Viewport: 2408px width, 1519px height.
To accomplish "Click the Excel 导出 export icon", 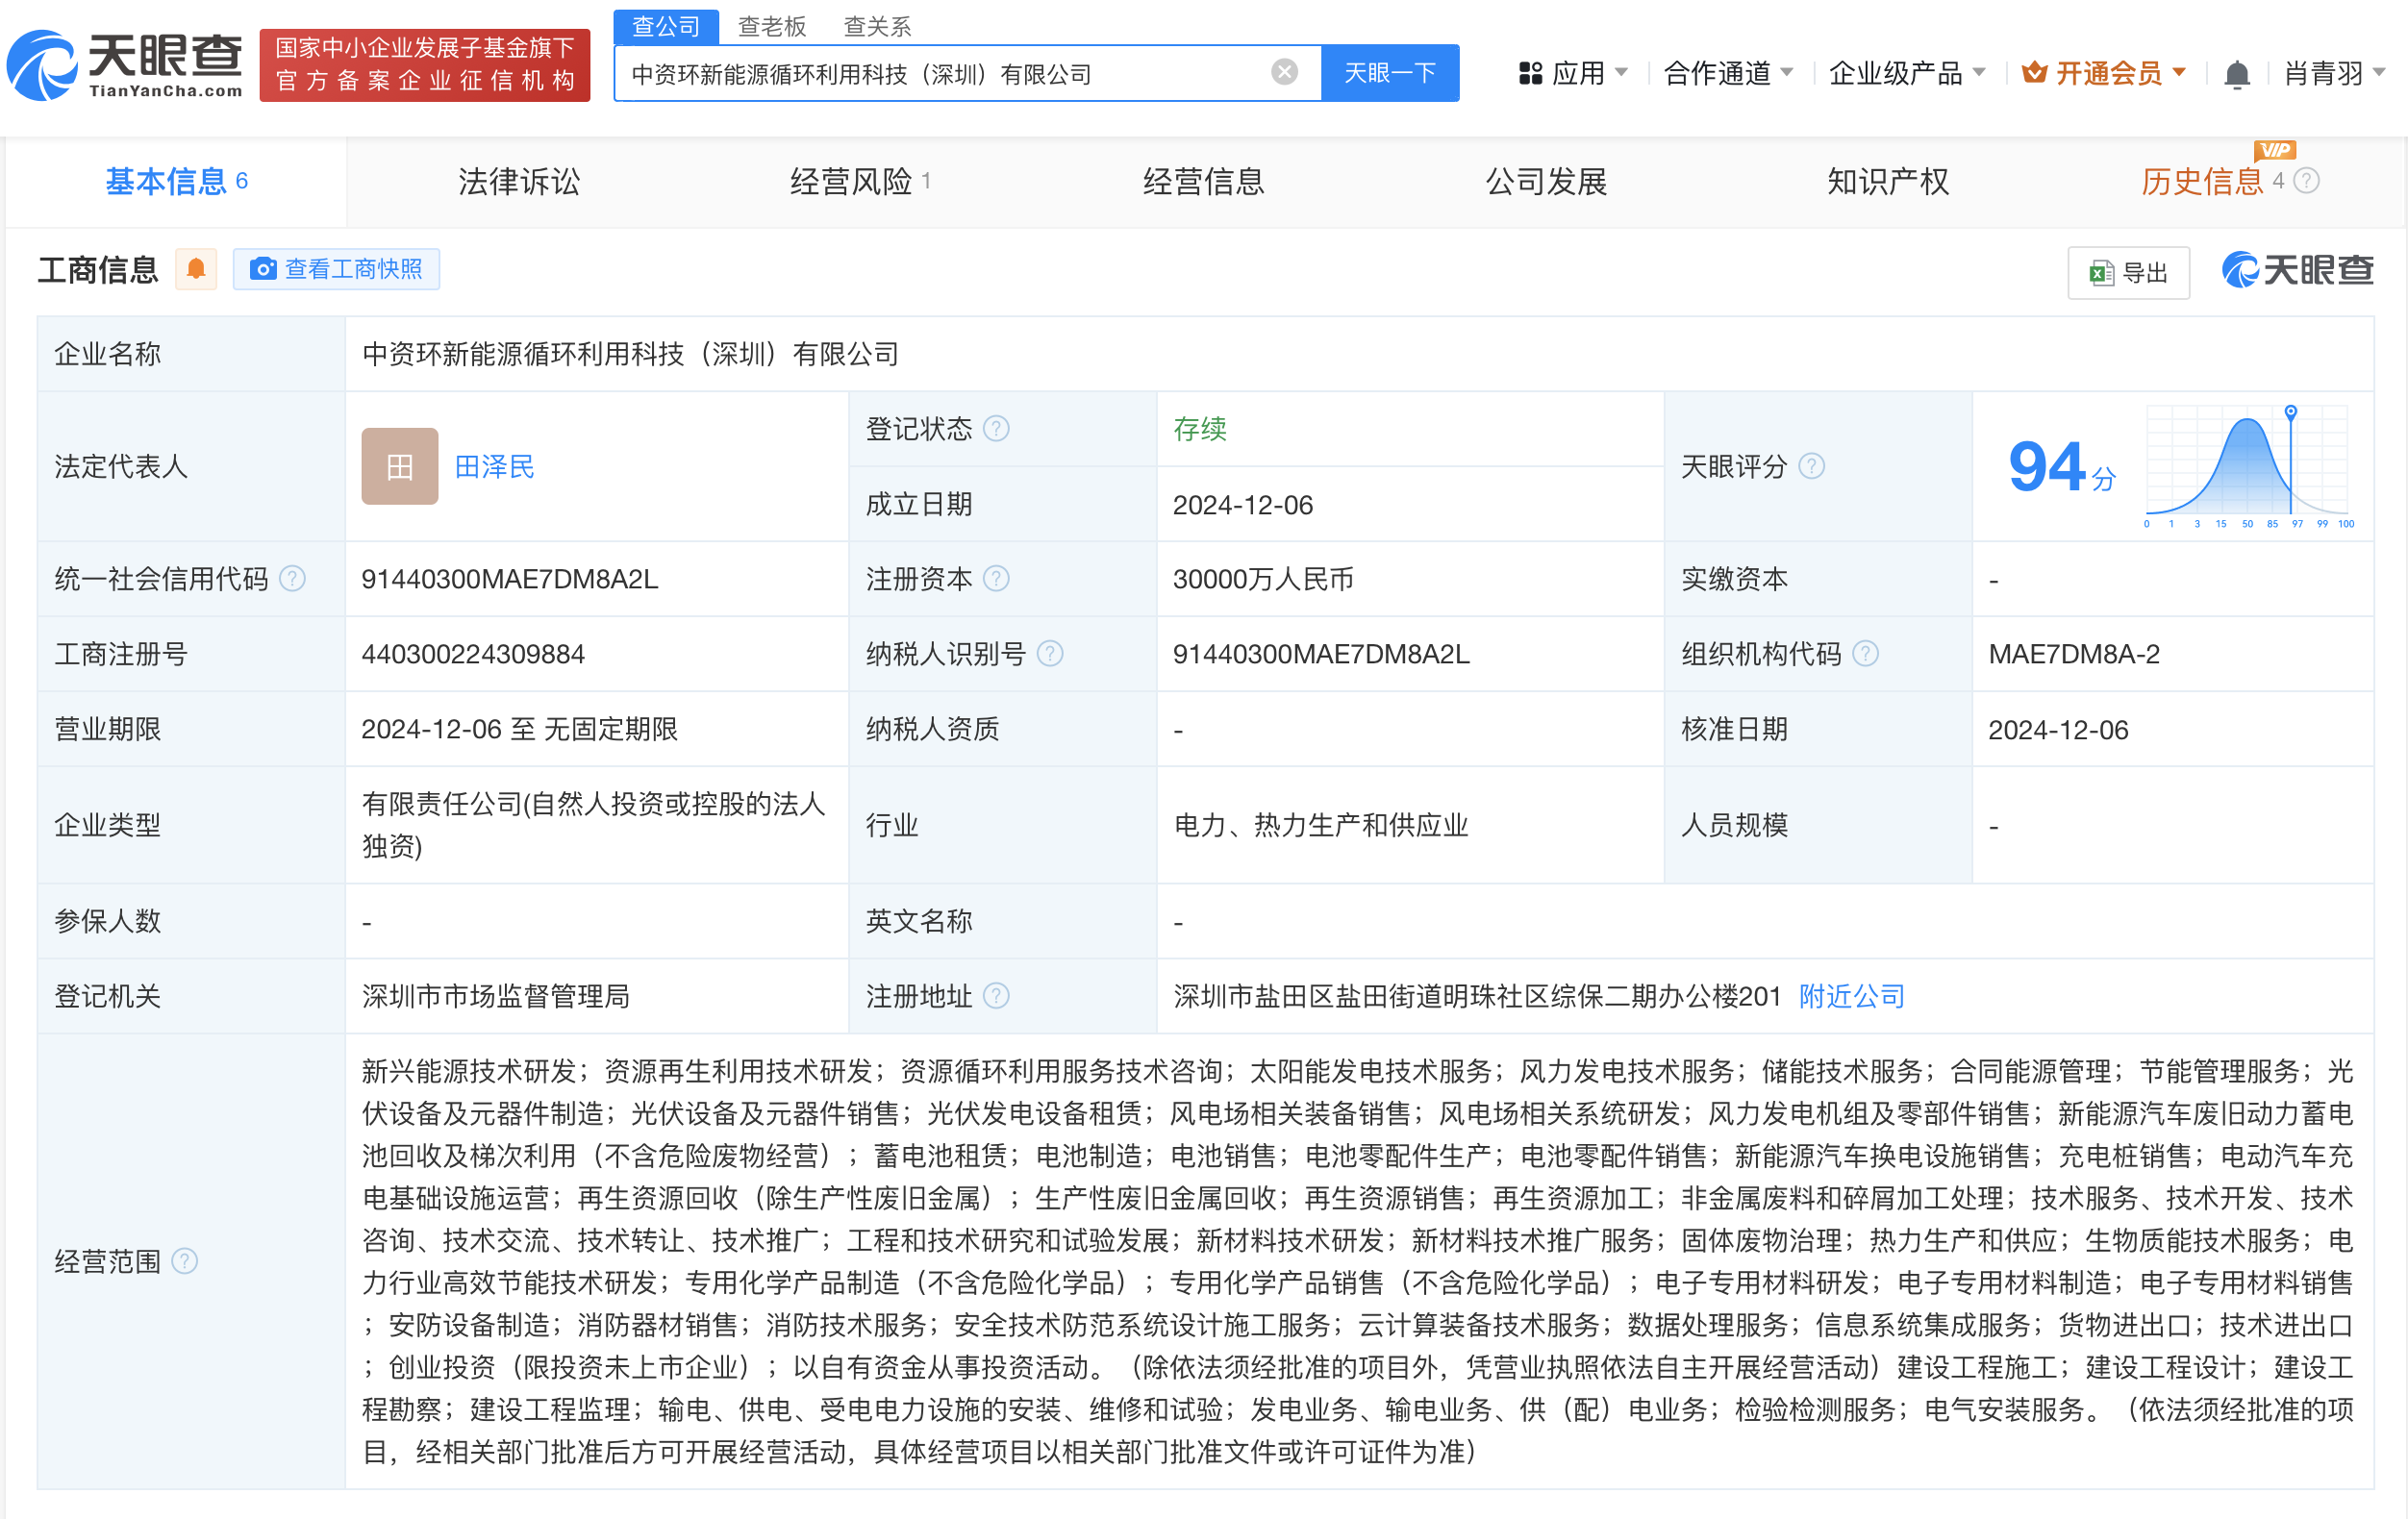I will click(x=2101, y=272).
